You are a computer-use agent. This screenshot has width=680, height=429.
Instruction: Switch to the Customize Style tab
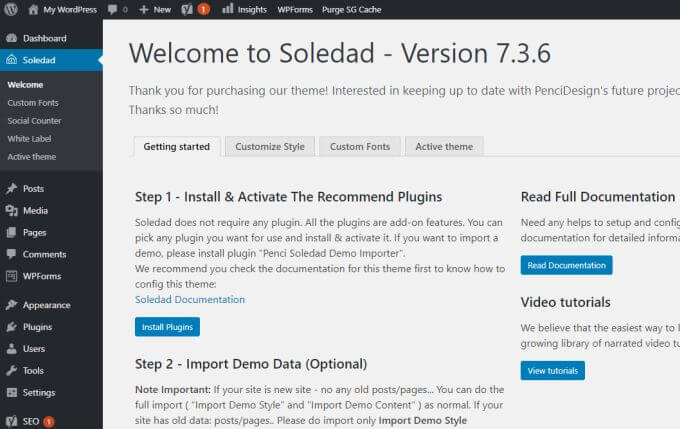click(270, 147)
